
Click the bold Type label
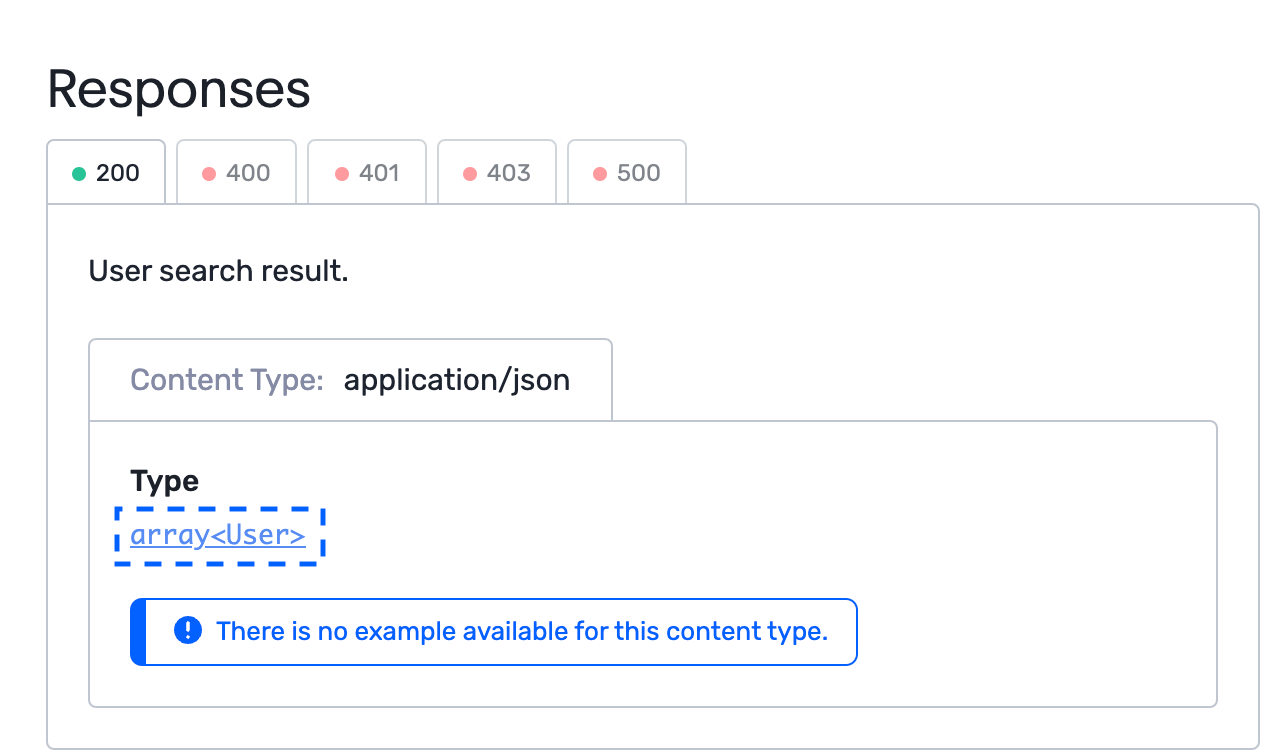(164, 481)
